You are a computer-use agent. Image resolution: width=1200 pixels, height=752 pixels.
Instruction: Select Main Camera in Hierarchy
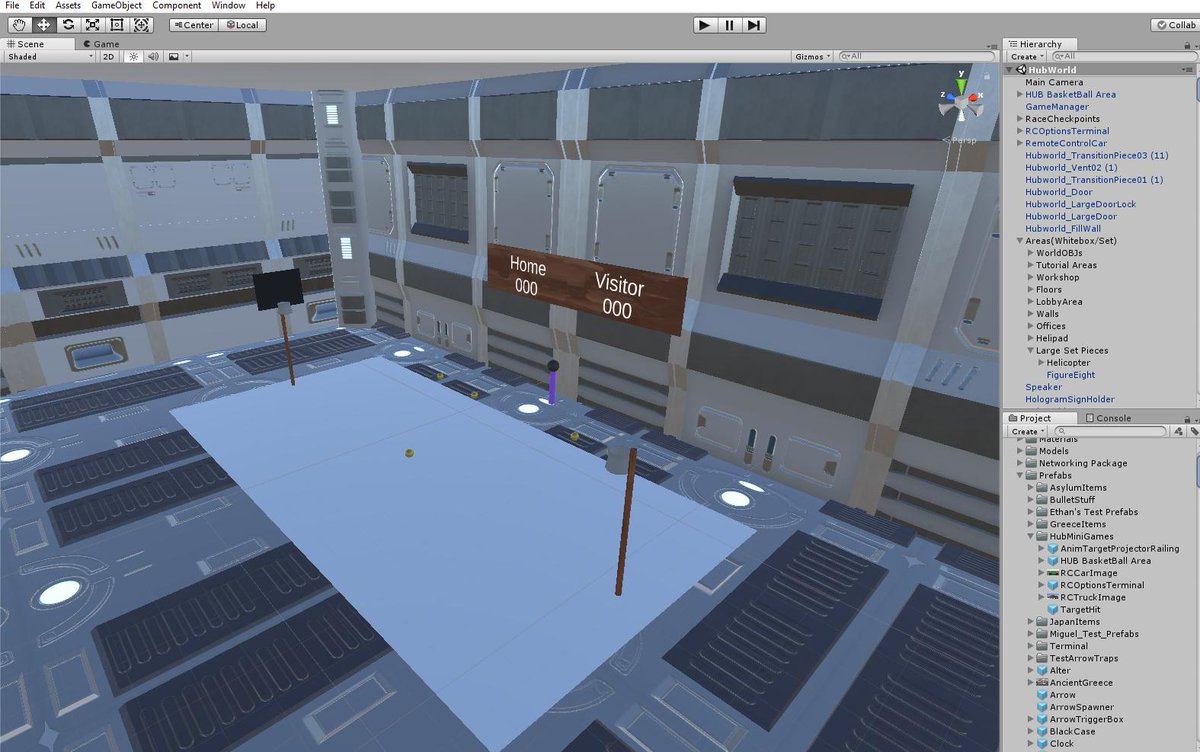1054,82
